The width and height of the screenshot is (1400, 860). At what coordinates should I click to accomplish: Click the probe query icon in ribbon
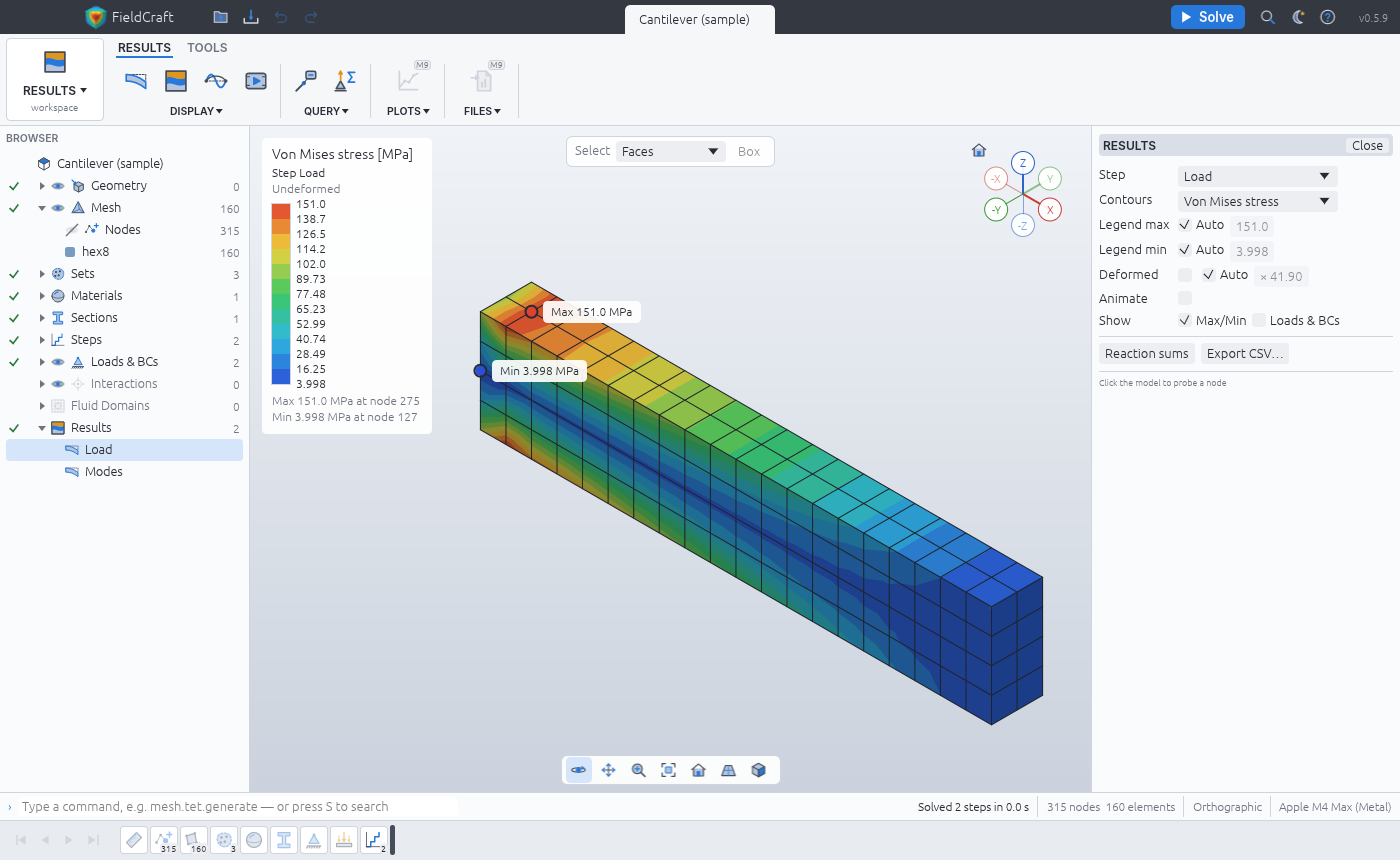306,81
